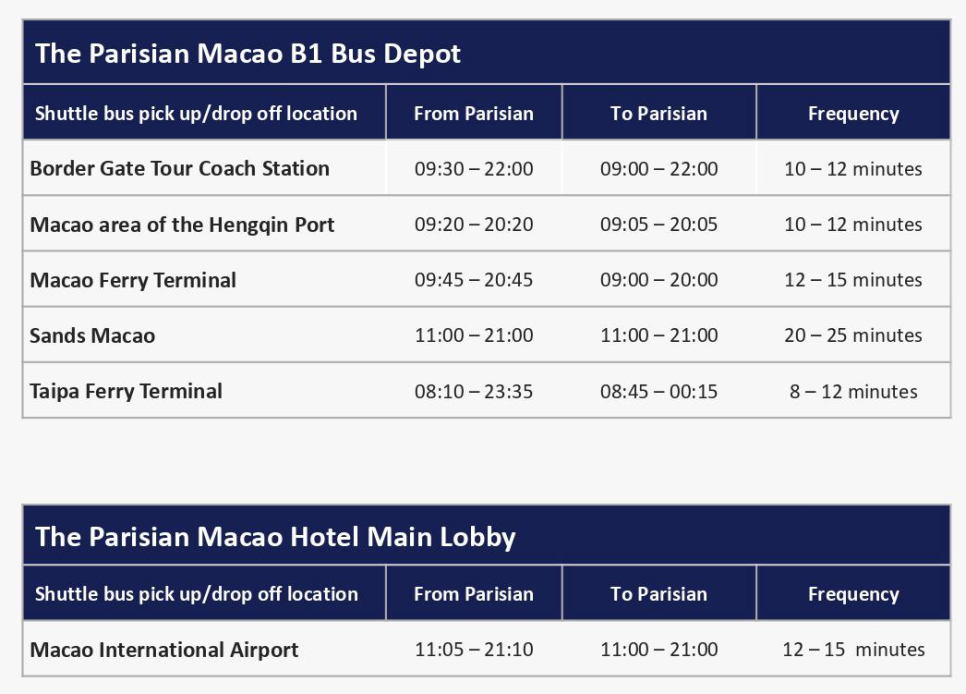The width and height of the screenshot is (966, 694).
Task: Click Frequency header in Hotel Main Lobby table
Action: (853, 594)
